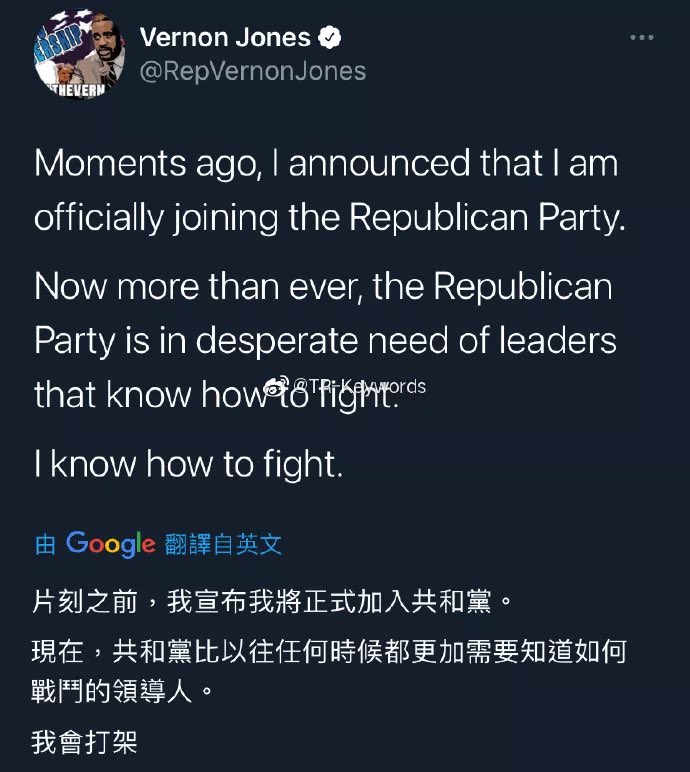Image resolution: width=690 pixels, height=772 pixels.
Task: Visit the @RepVernonJones handle
Action: [253, 71]
